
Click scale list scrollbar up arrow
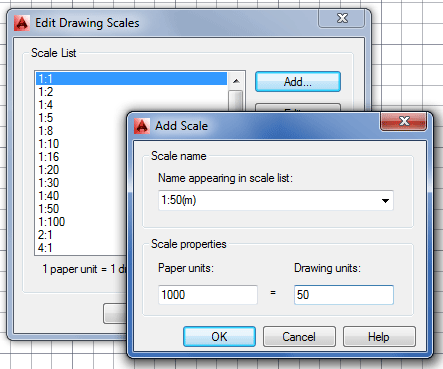[x=236, y=81]
